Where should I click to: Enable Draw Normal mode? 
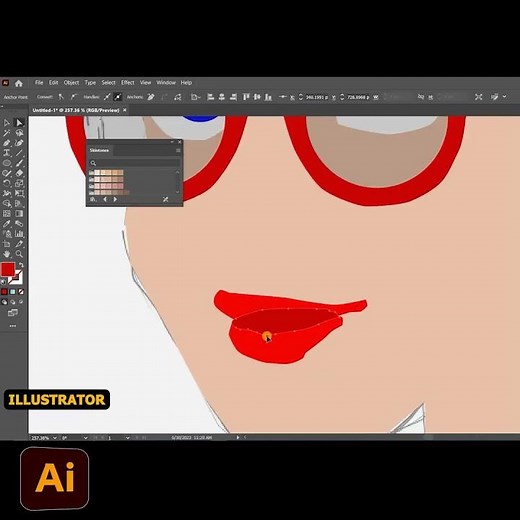4,302
